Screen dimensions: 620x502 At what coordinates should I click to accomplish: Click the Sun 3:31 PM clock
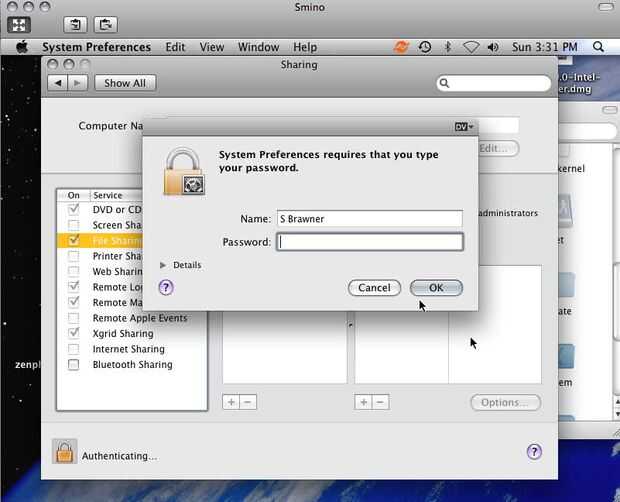pos(544,47)
